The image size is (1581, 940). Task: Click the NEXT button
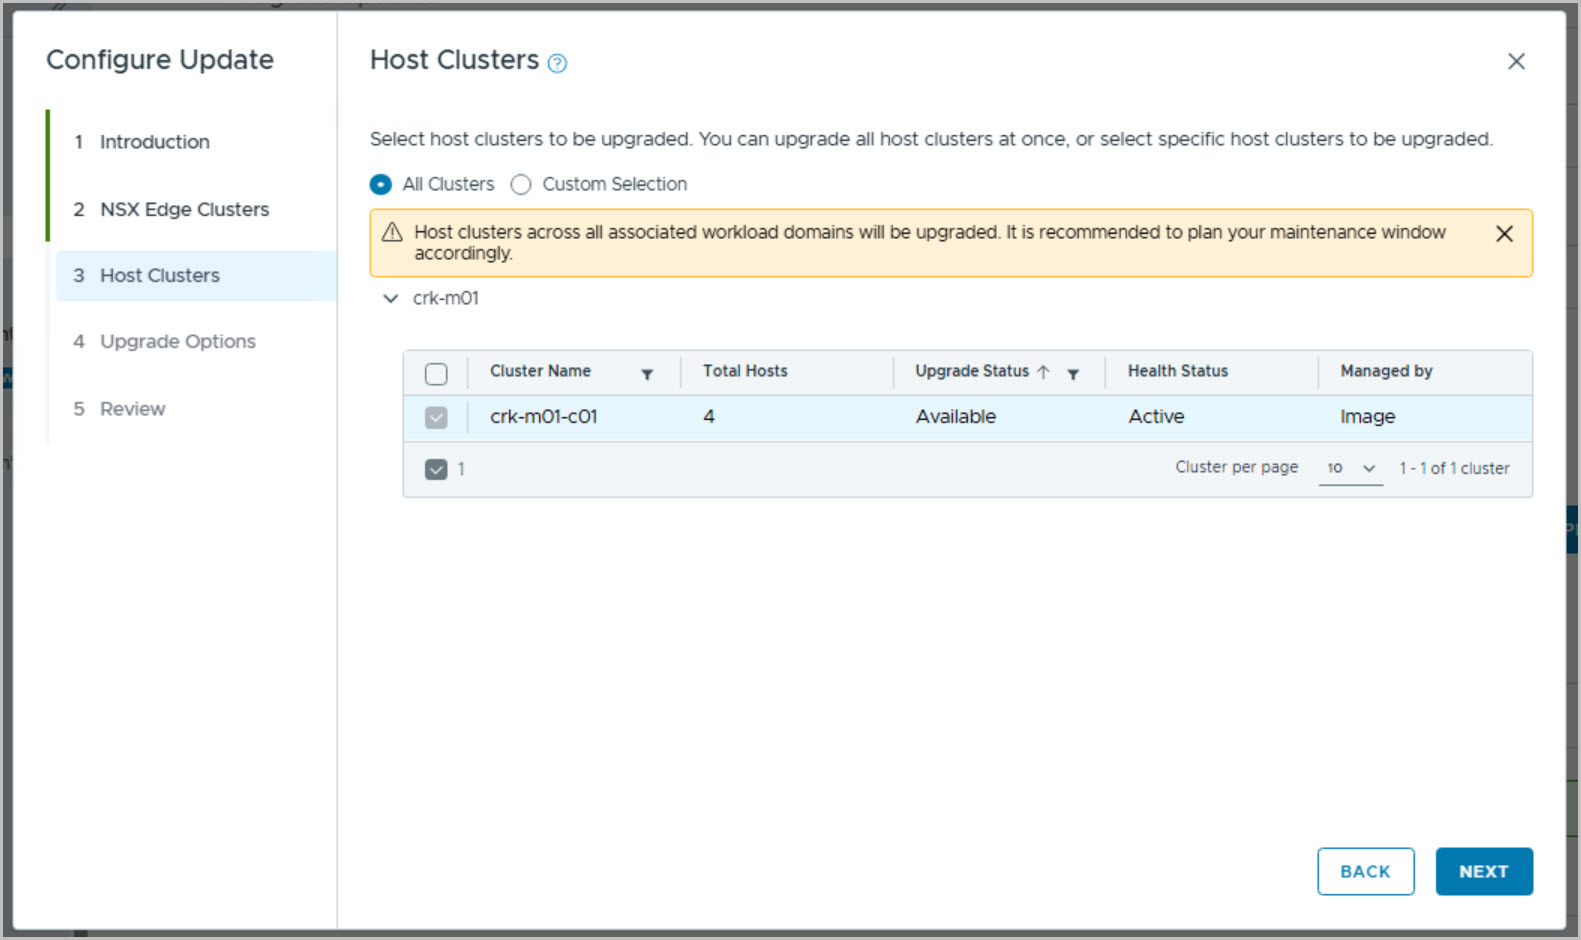click(x=1483, y=871)
